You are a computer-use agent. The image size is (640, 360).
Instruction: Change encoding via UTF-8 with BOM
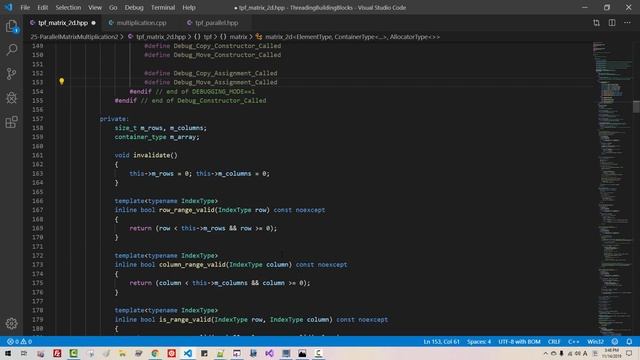[x=519, y=342]
